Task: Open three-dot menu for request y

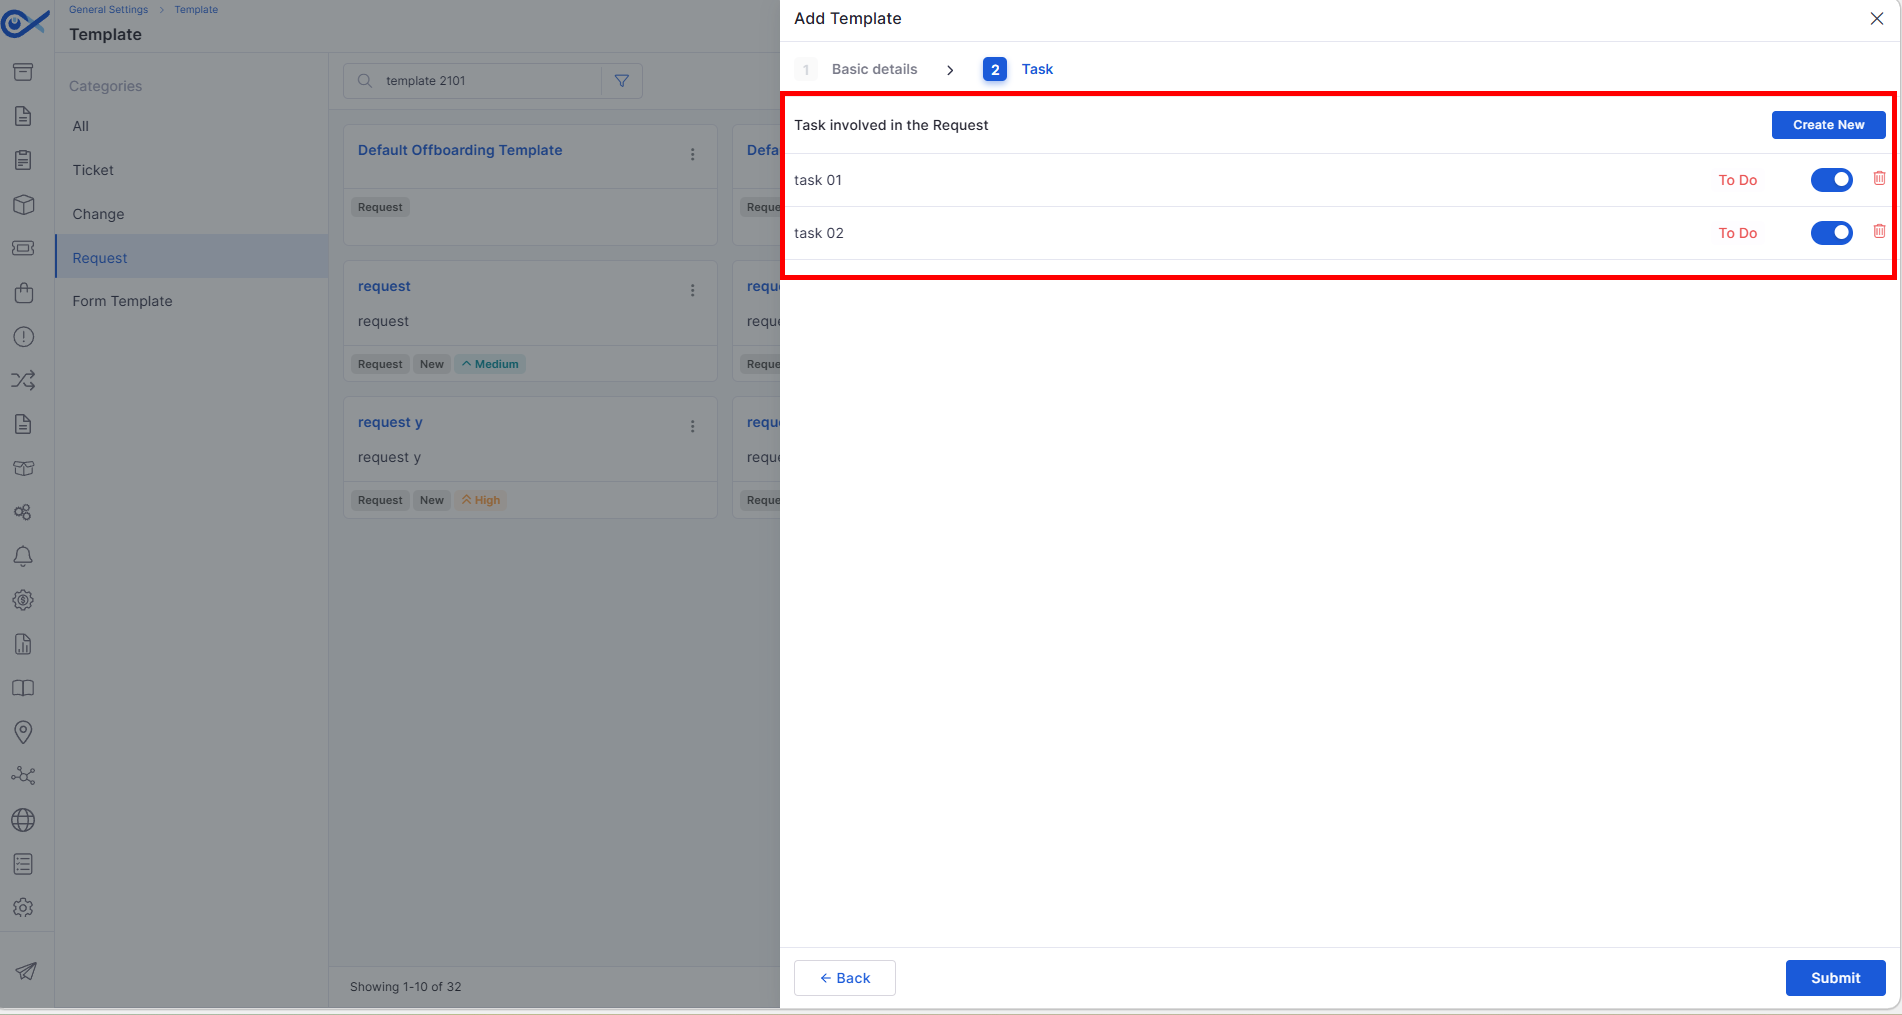Action: (x=692, y=427)
